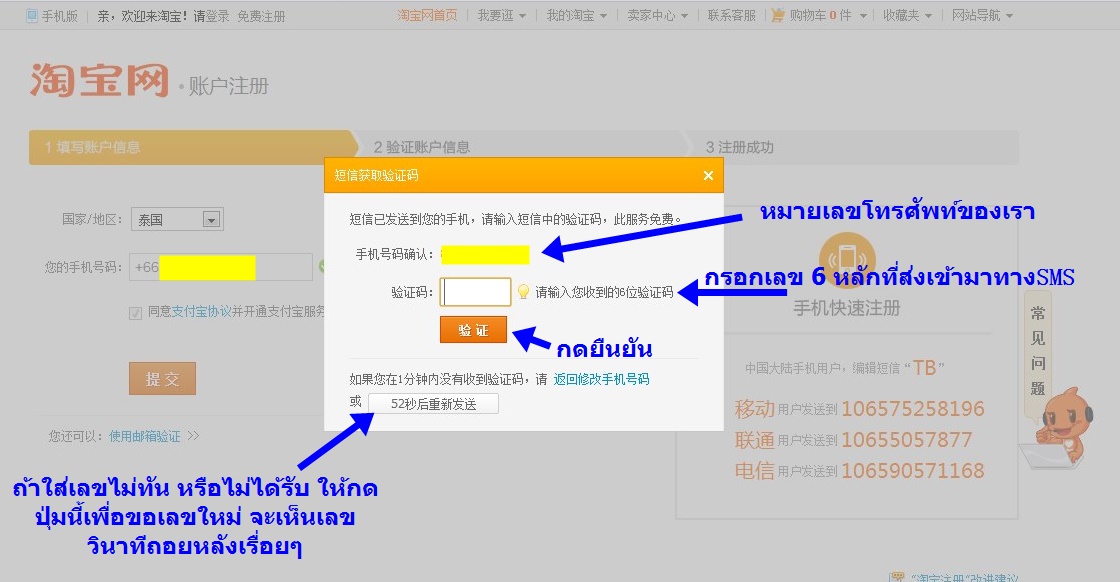The width and height of the screenshot is (1120, 582).
Task: Focus the 验证码 input field
Action: 475,292
